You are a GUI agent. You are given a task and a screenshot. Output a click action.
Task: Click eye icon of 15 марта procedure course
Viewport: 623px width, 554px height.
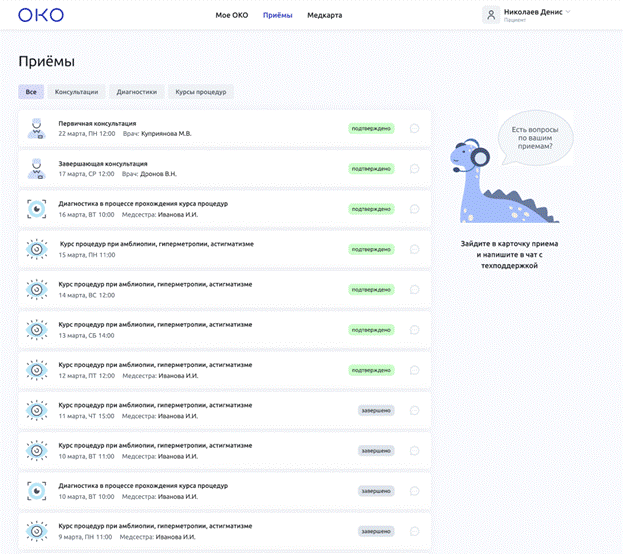36,249
